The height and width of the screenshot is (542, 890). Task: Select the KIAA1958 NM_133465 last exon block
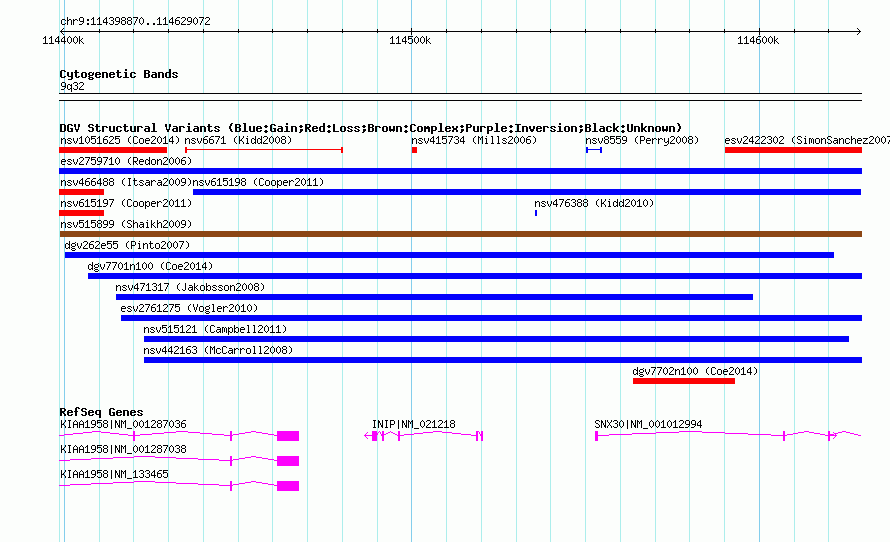tap(288, 486)
